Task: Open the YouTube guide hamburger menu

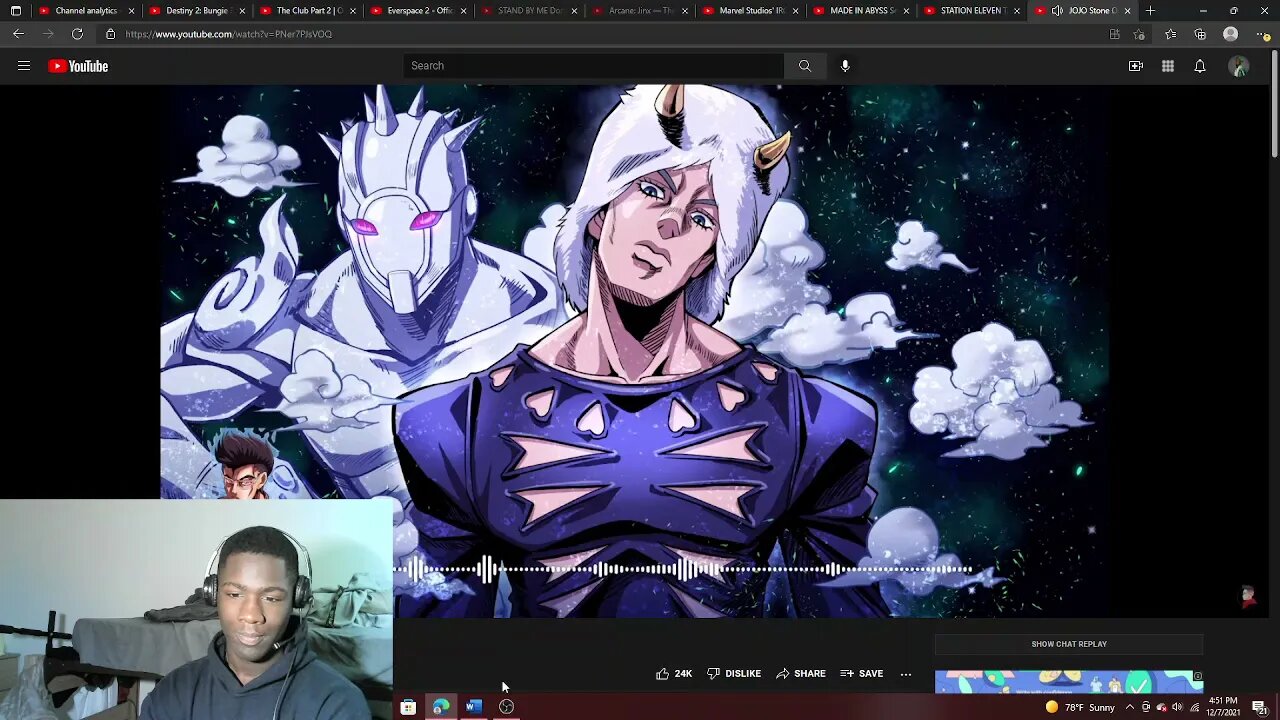Action: [24, 66]
